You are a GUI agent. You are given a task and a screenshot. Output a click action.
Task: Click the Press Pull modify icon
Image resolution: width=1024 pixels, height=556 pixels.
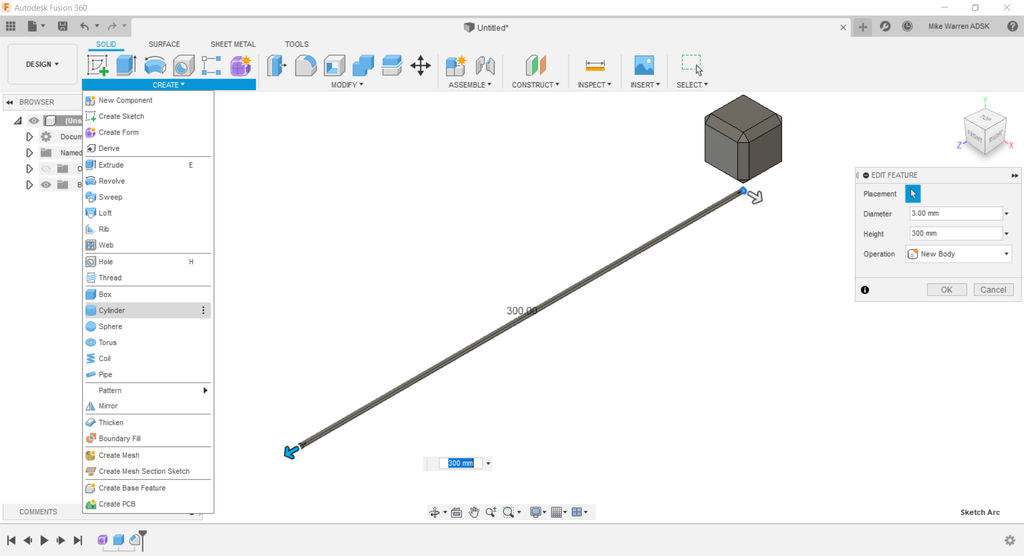click(277, 65)
